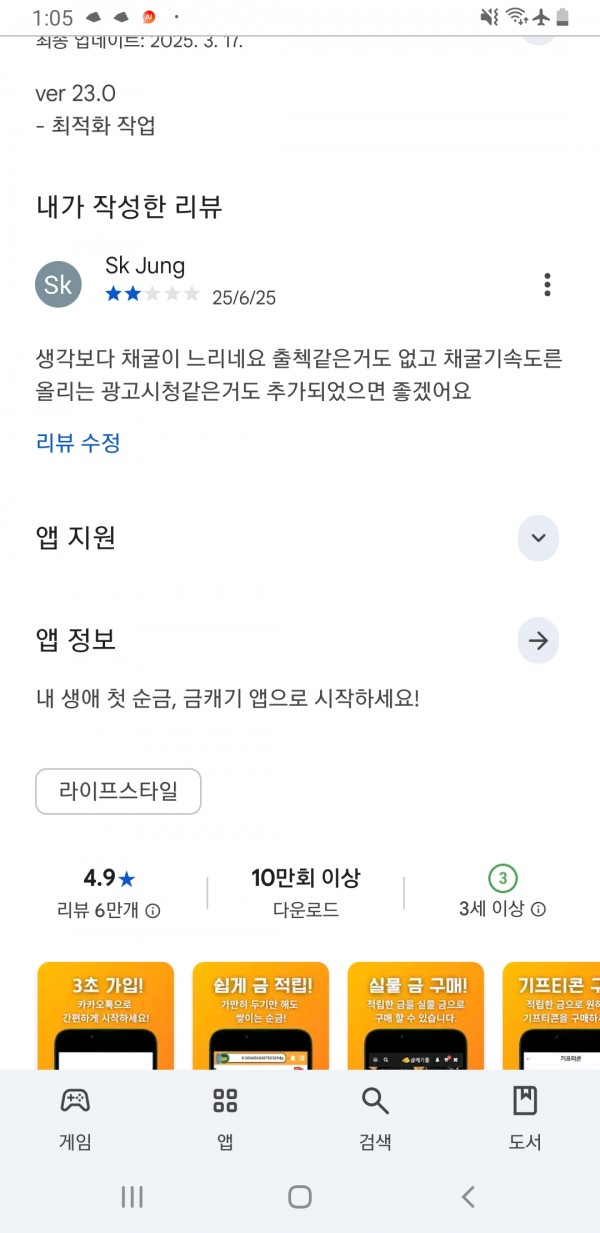Tap the info icon beside 3세 이상
Screen dimensions: 600x1233
[x=538, y=910]
